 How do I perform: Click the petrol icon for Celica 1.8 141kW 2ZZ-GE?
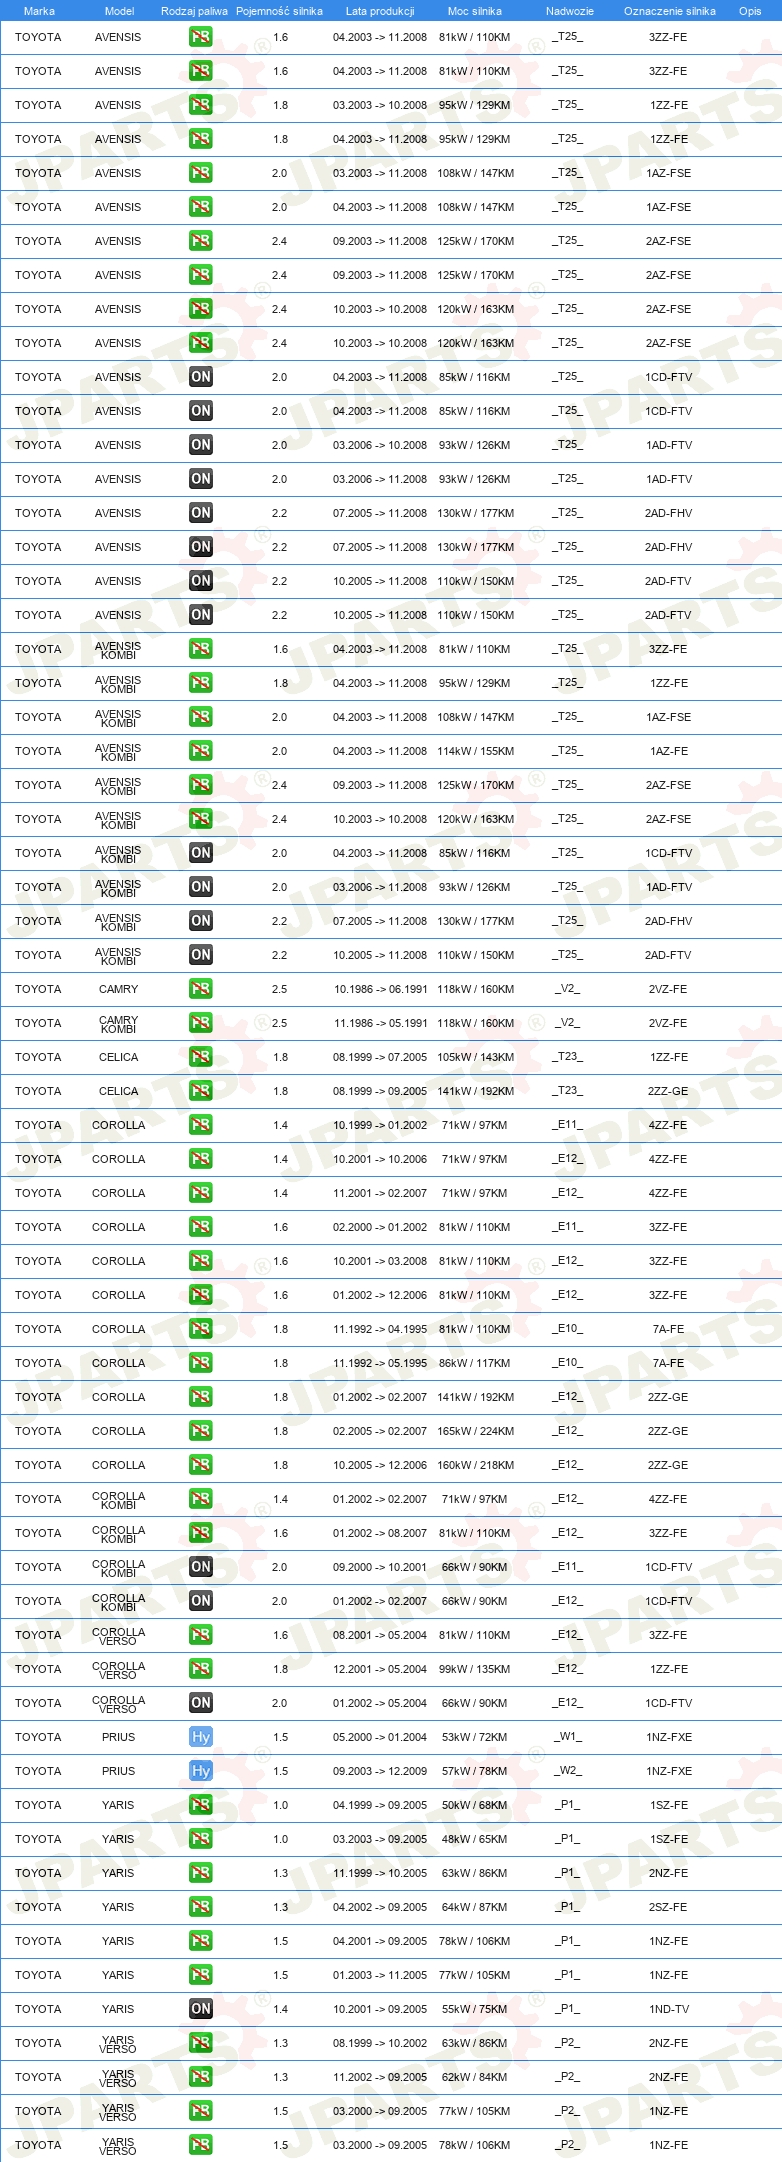pos(201,1091)
